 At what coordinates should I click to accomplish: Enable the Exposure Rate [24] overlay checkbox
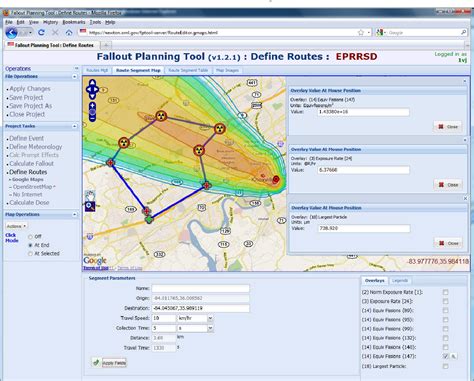445,301
